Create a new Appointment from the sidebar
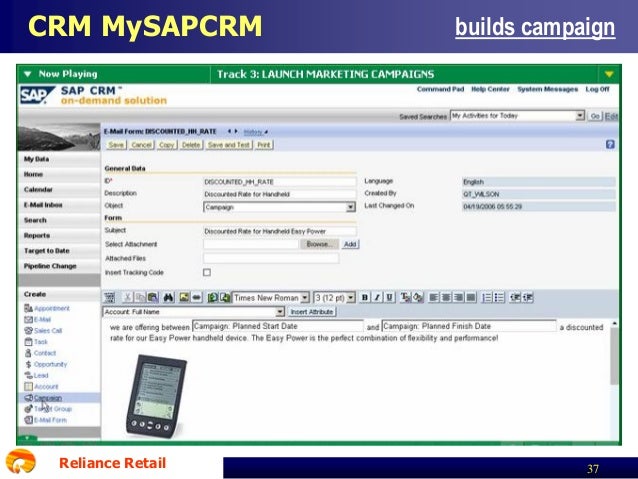This screenshot has height=479, width=638. (x=52, y=308)
